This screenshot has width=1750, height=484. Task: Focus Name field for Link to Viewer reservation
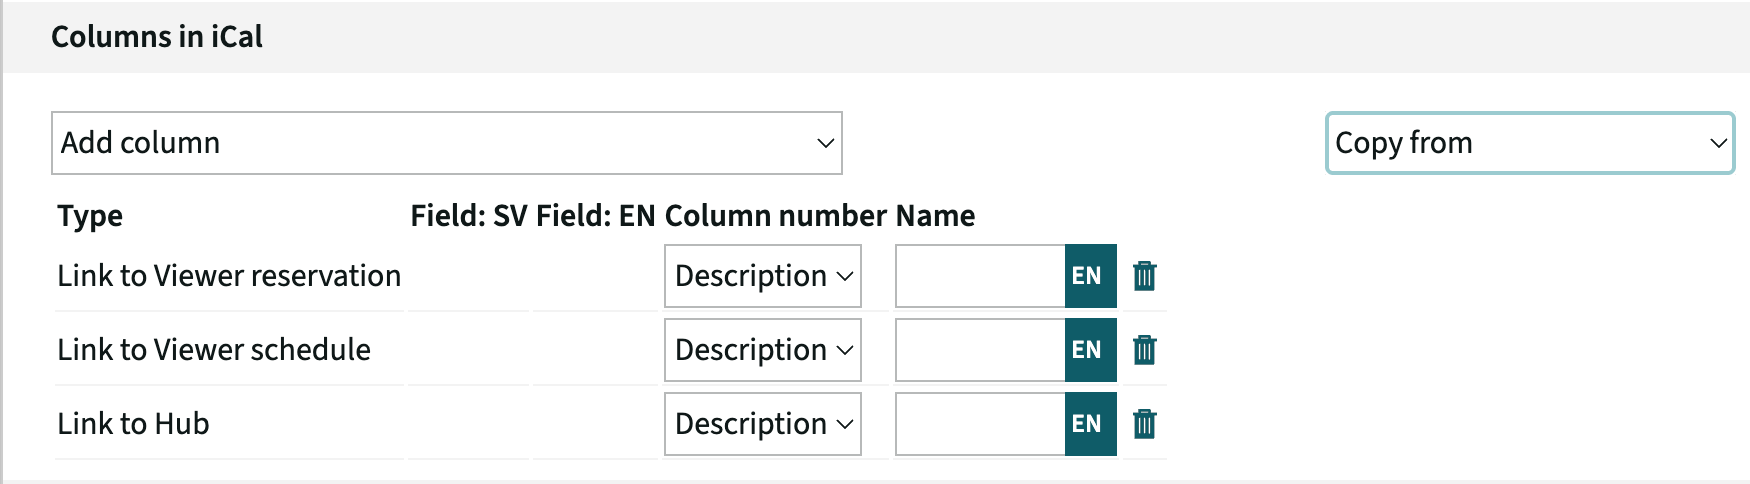(x=980, y=276)
